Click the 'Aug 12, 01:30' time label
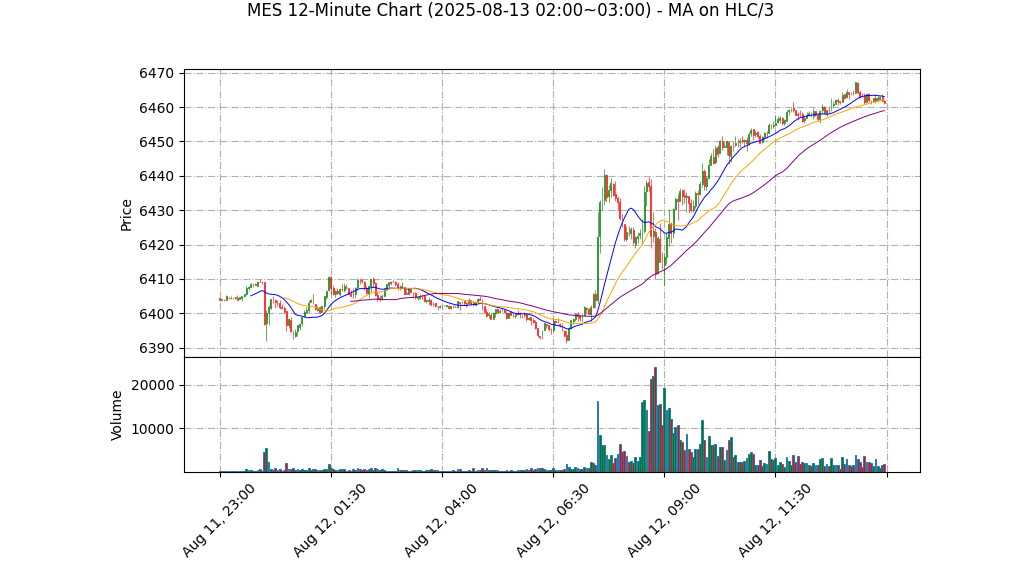The height and width of the screenshot is (575, 1022). pos(329,520)
